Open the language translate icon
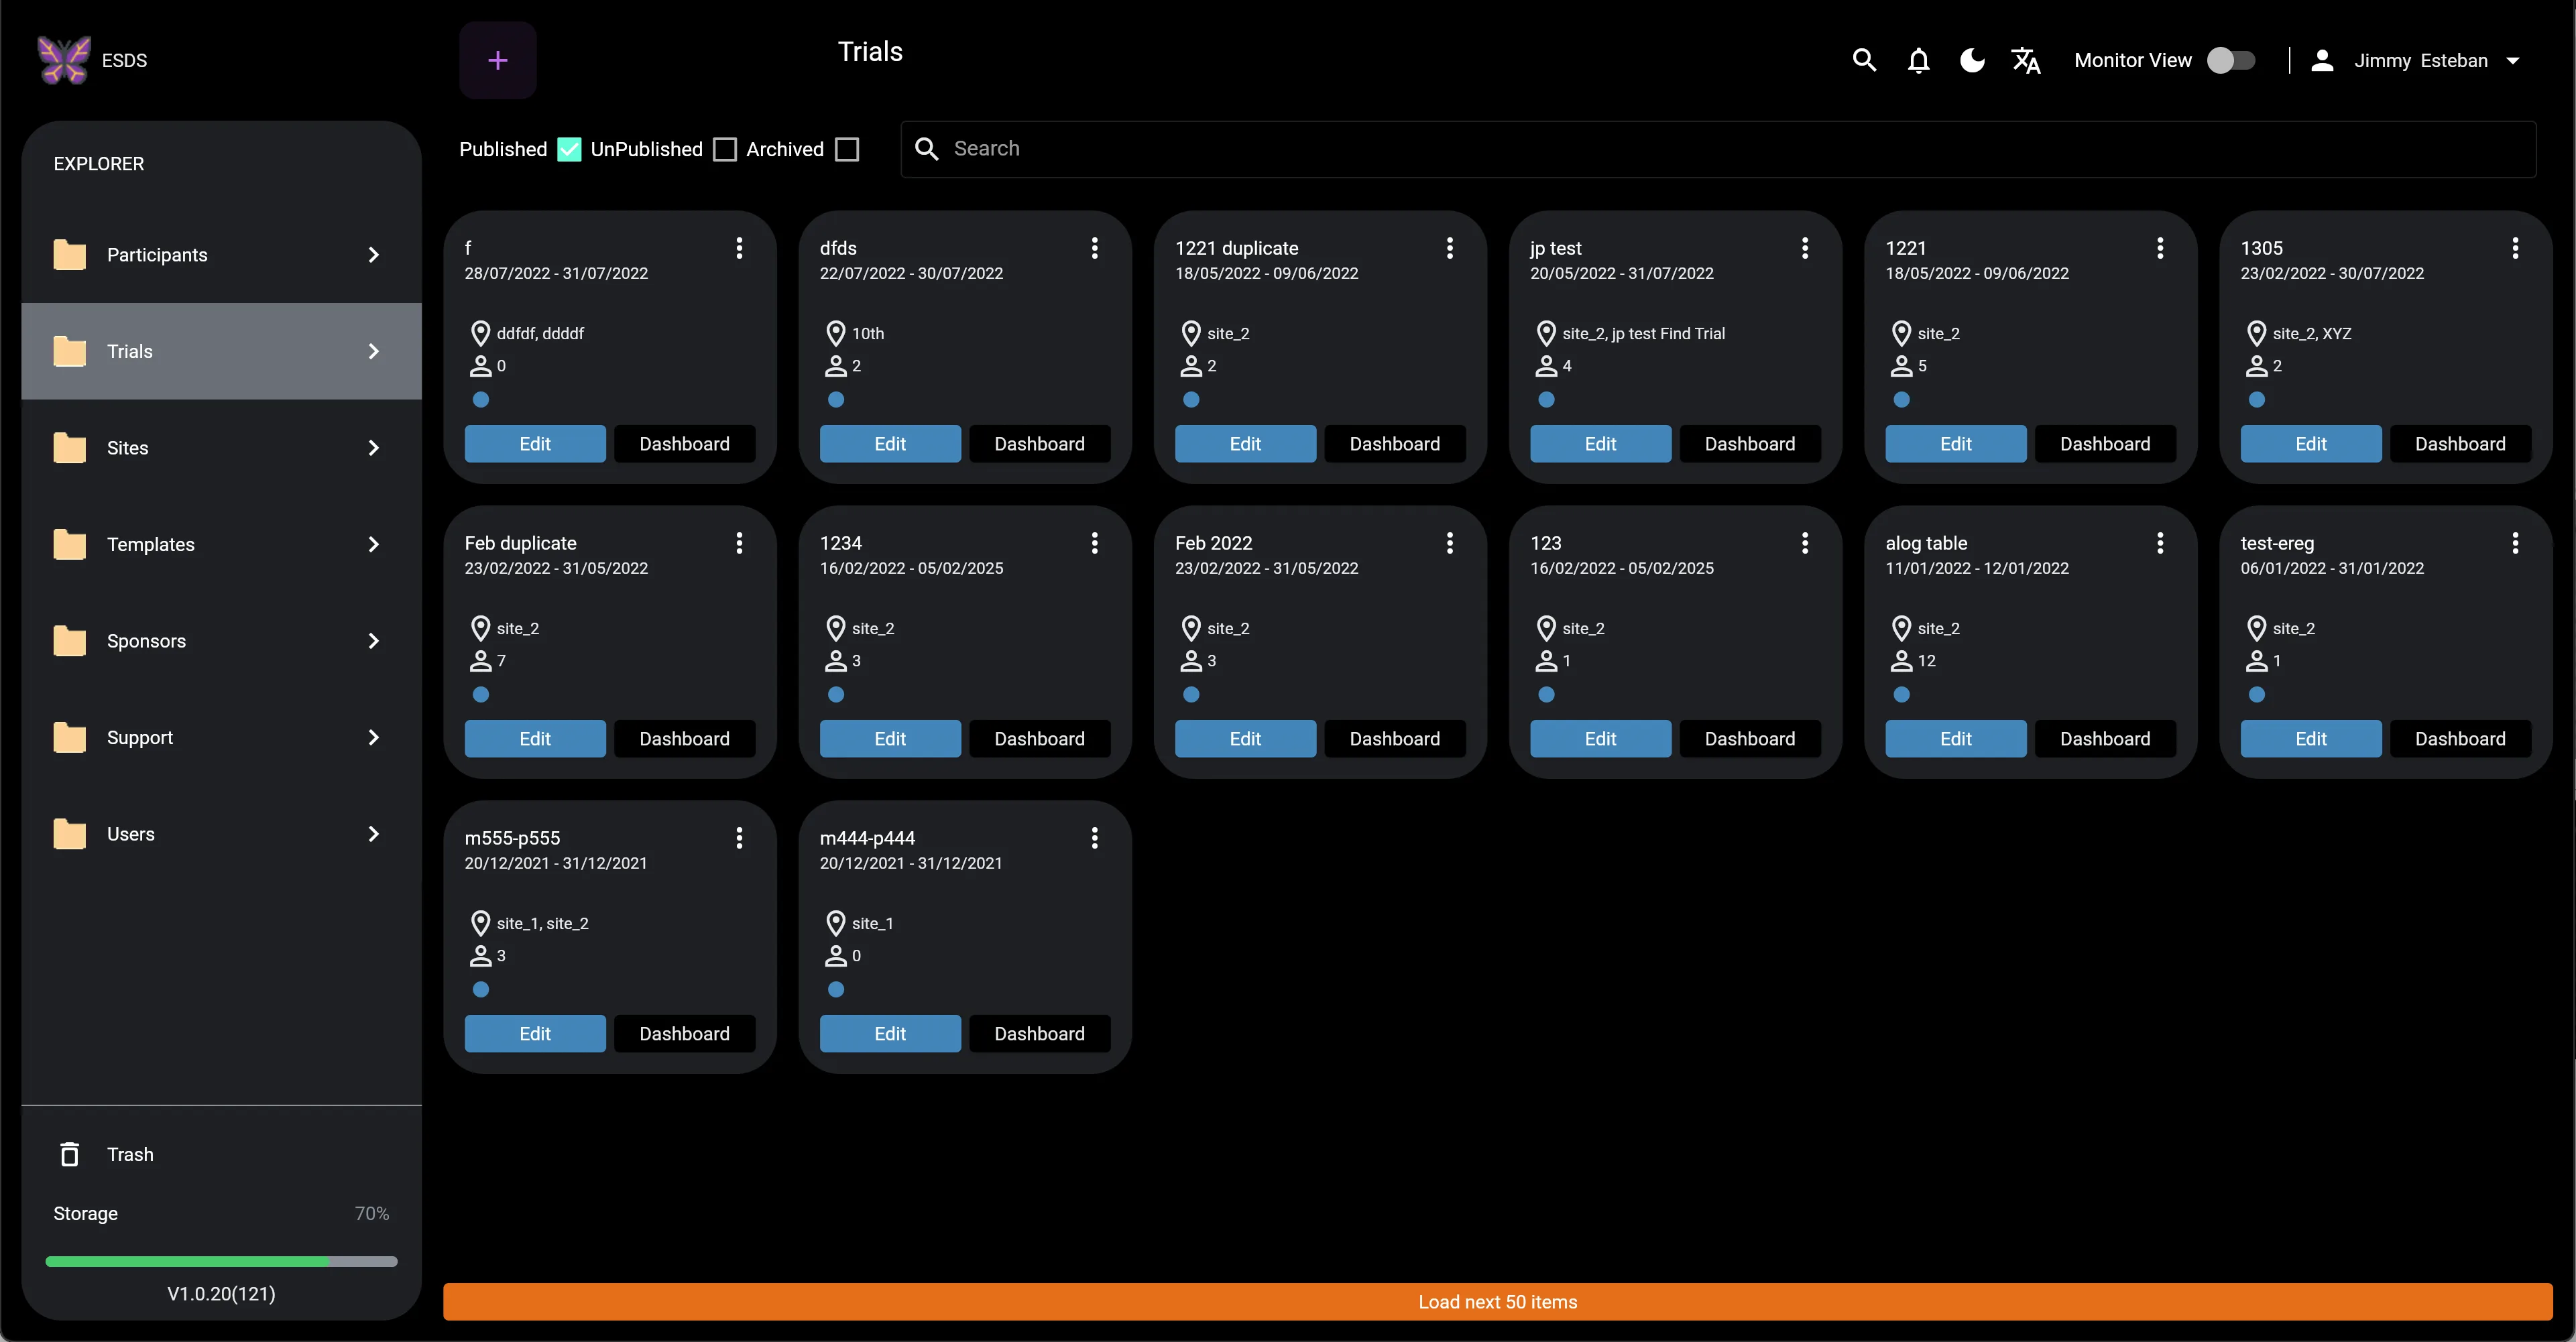The image size is (2576, 1342). pyautogui.click(x=2026, y=60)
